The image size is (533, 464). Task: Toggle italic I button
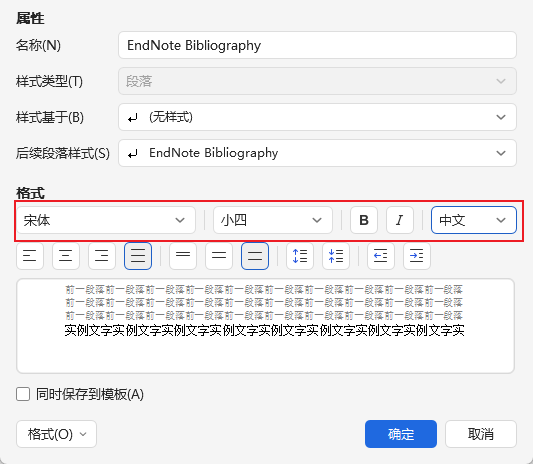point(400,220)
